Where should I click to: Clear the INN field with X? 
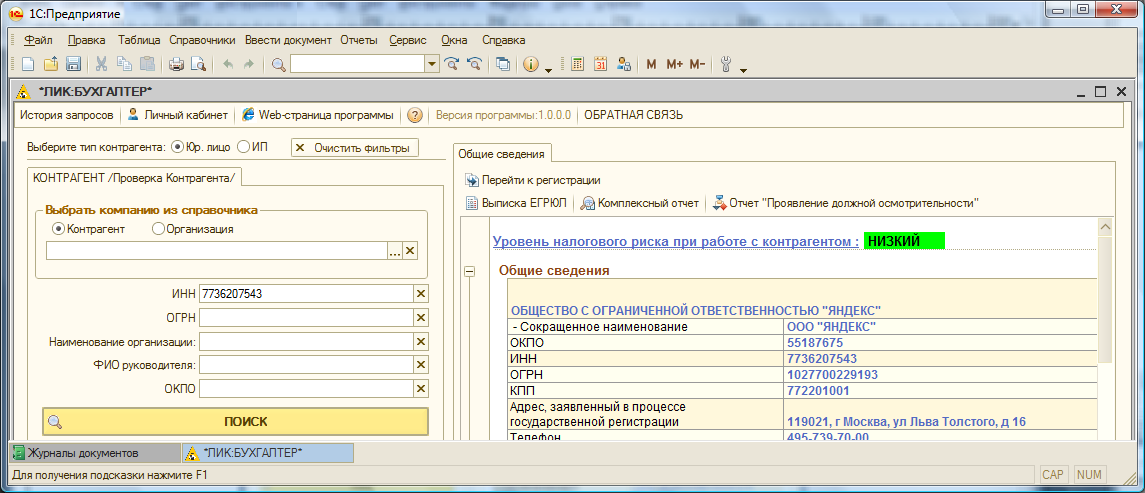(x=421, y=294)
